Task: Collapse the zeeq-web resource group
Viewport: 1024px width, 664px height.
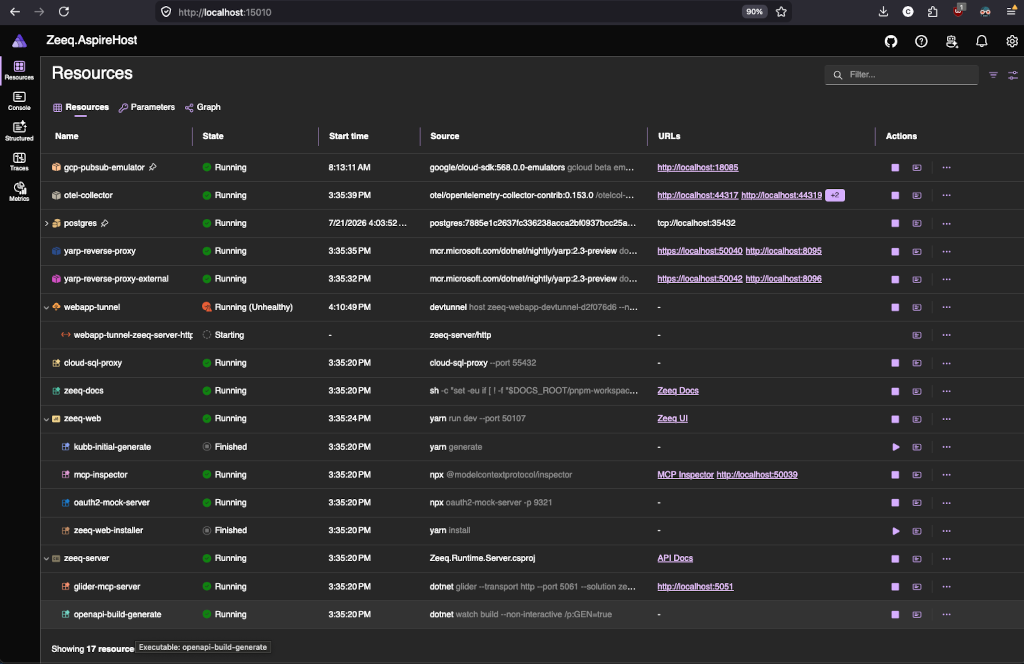Action: (x=46, y=419)
